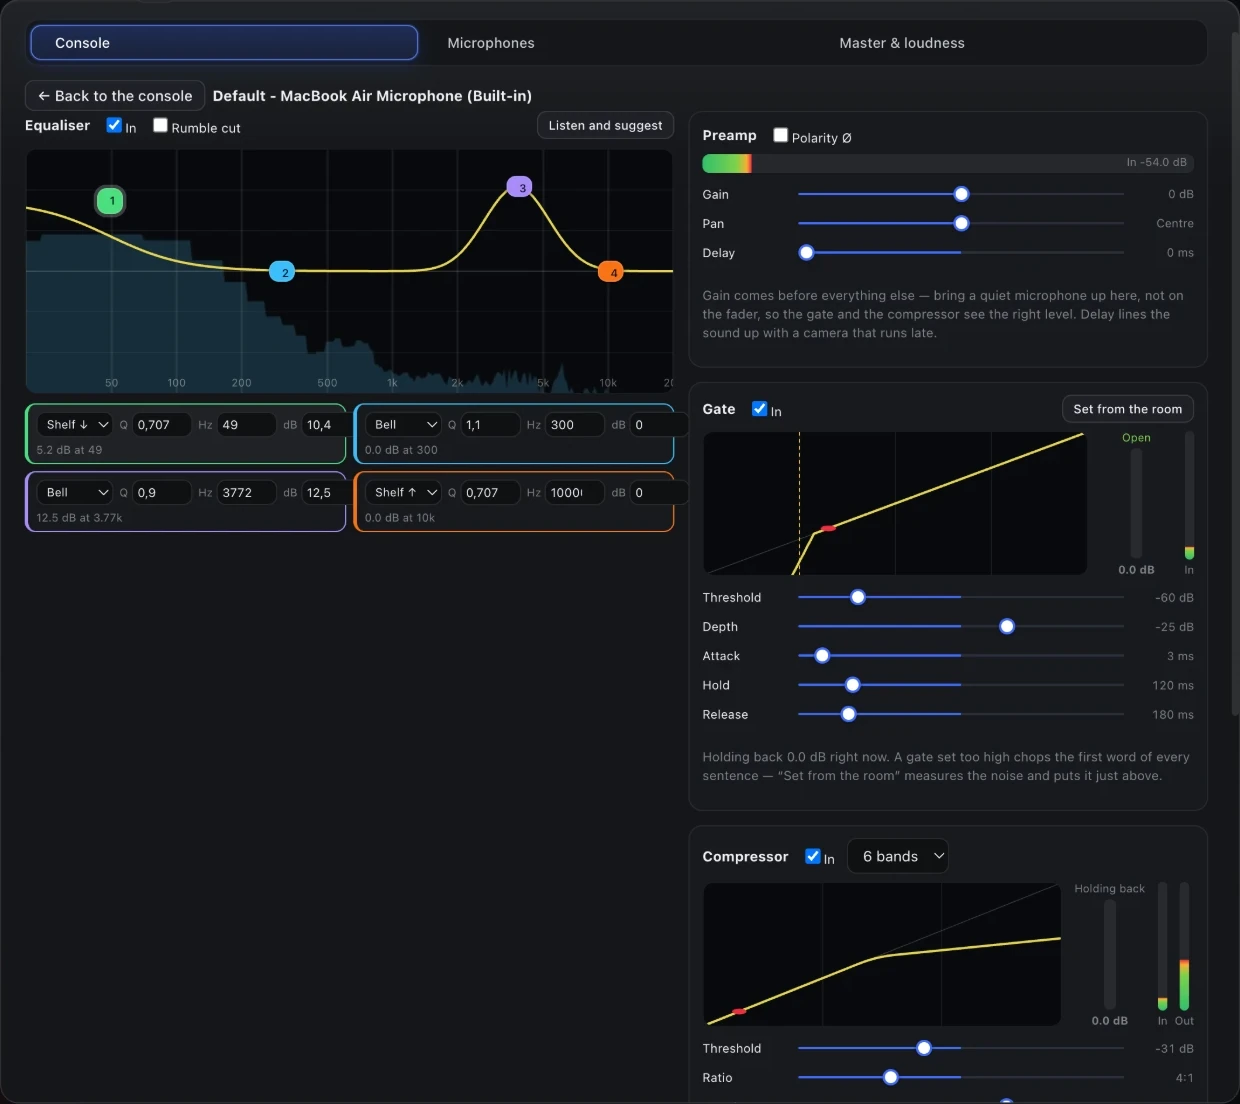Select EQ band node 4 on the curve
1240x1104 pixels.
coord(611,272)
